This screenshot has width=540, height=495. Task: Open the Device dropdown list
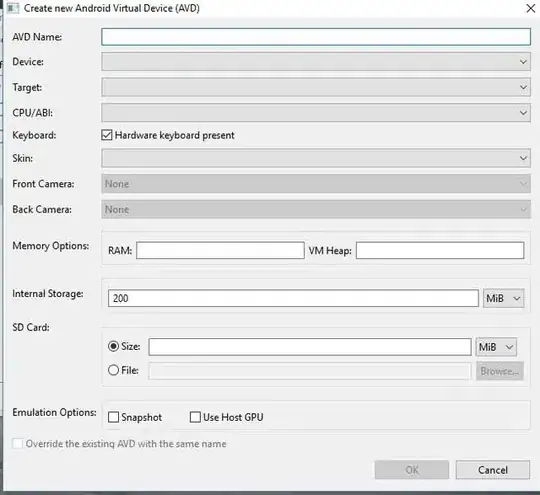pos(316,62)
